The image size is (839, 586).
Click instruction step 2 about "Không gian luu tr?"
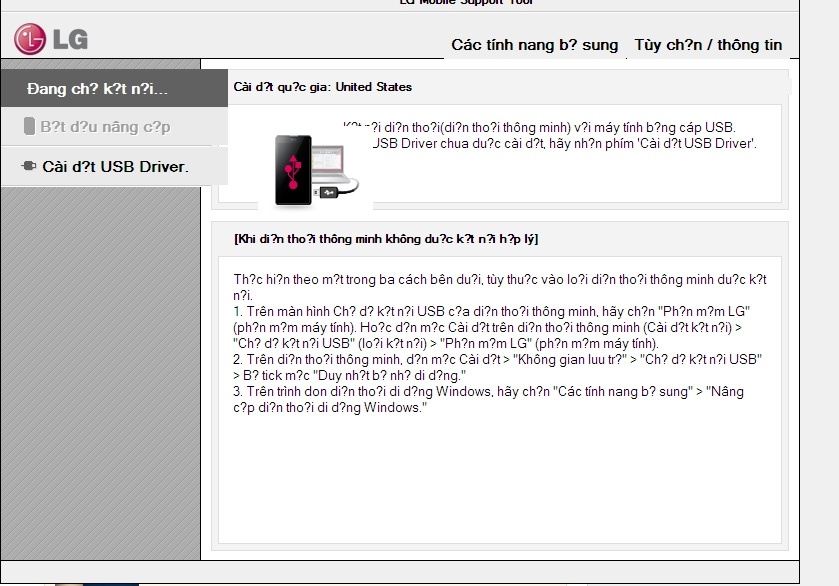pos(497,366)
